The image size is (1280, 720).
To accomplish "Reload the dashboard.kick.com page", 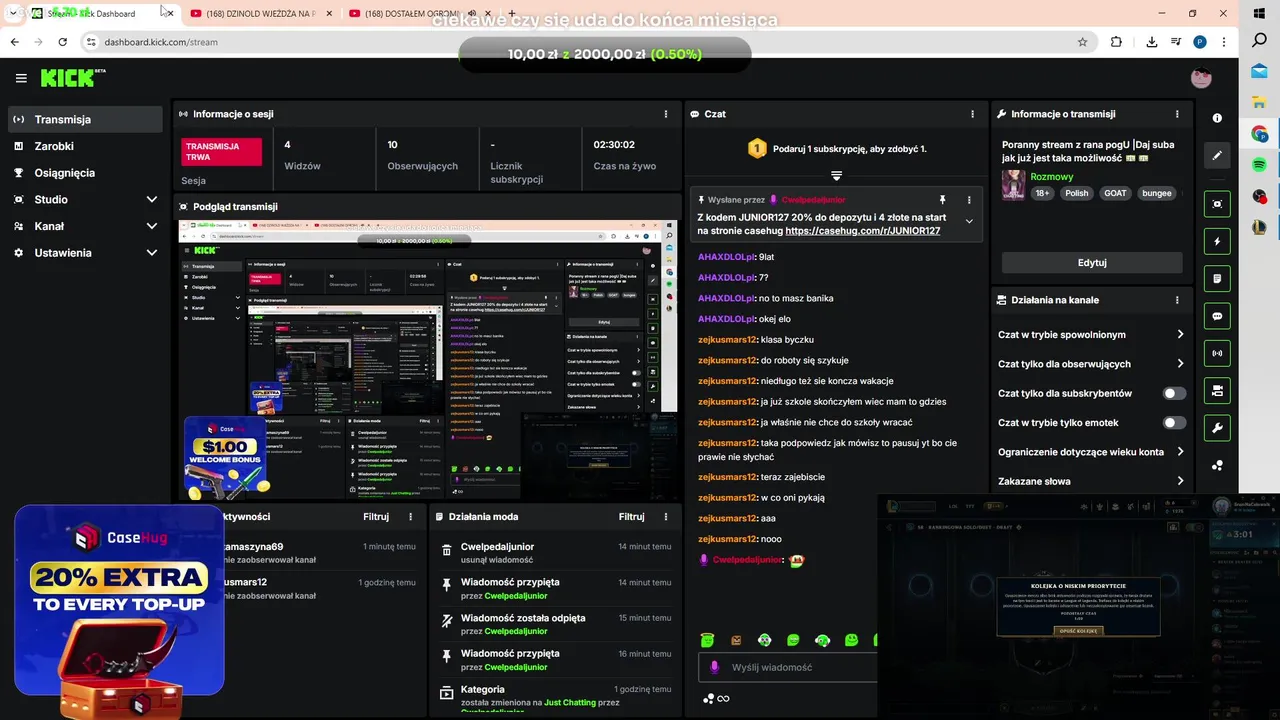I will click(62, 42).
